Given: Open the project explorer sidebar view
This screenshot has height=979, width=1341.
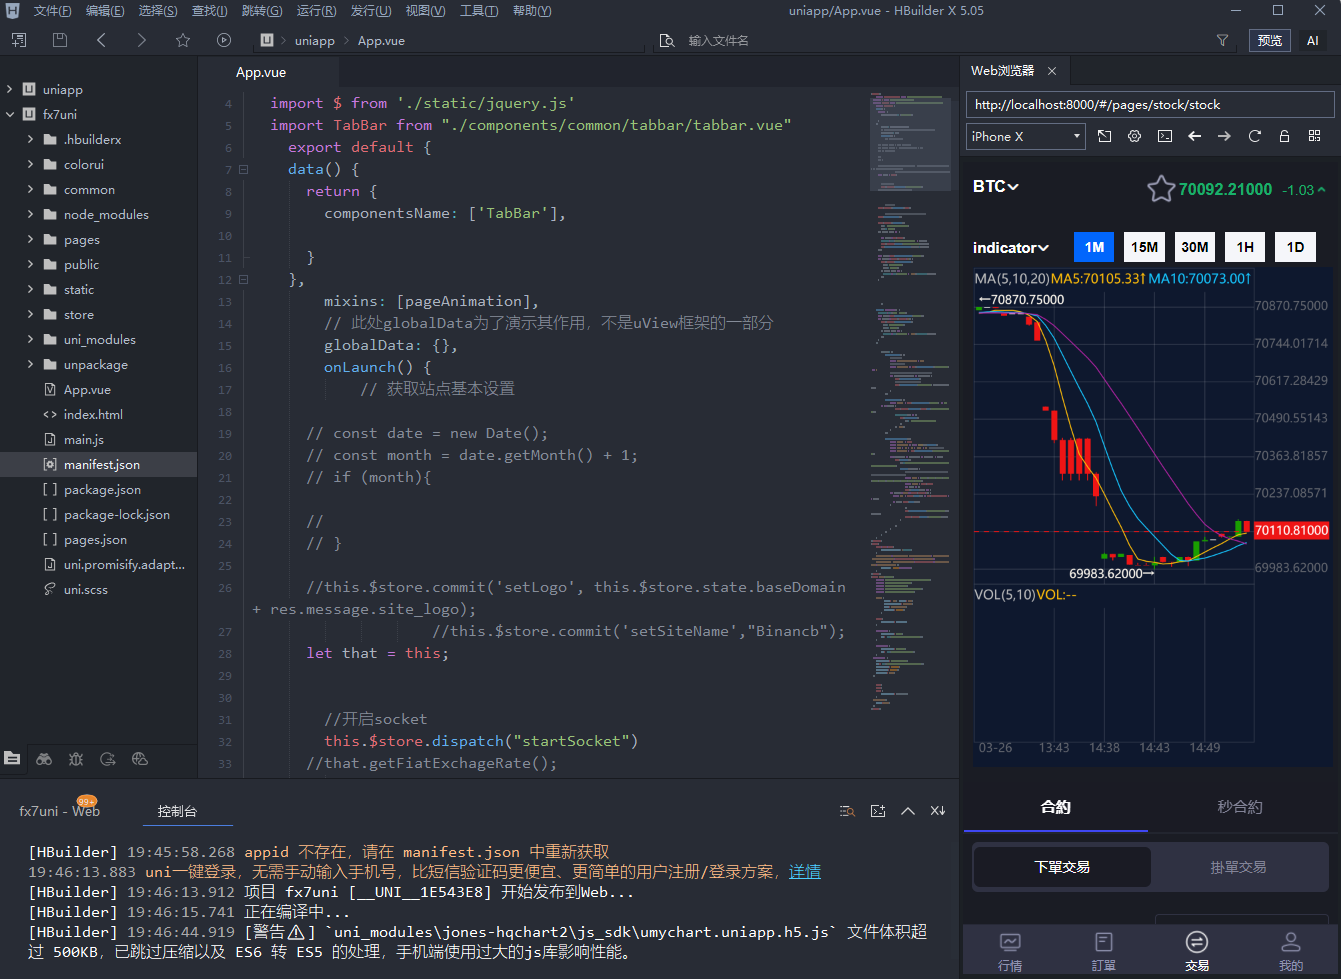Looking at the screenshot, I should [x=12, y=759].
